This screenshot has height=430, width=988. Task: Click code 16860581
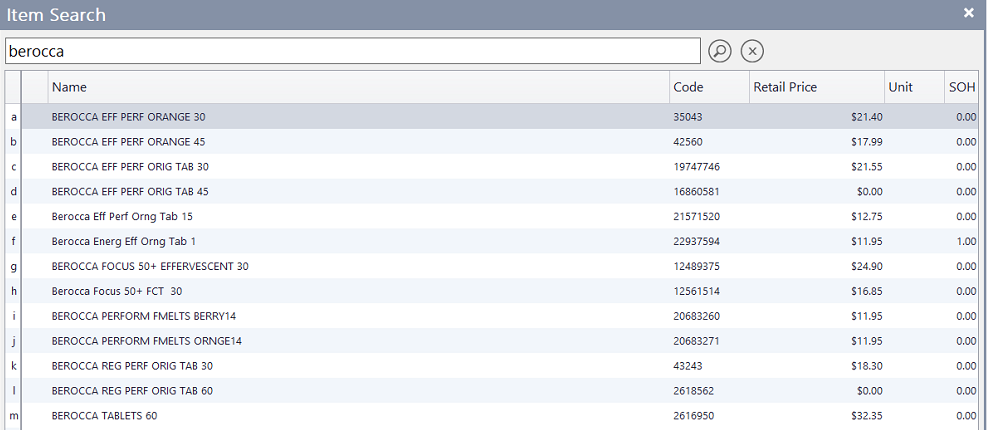(696, 192)
